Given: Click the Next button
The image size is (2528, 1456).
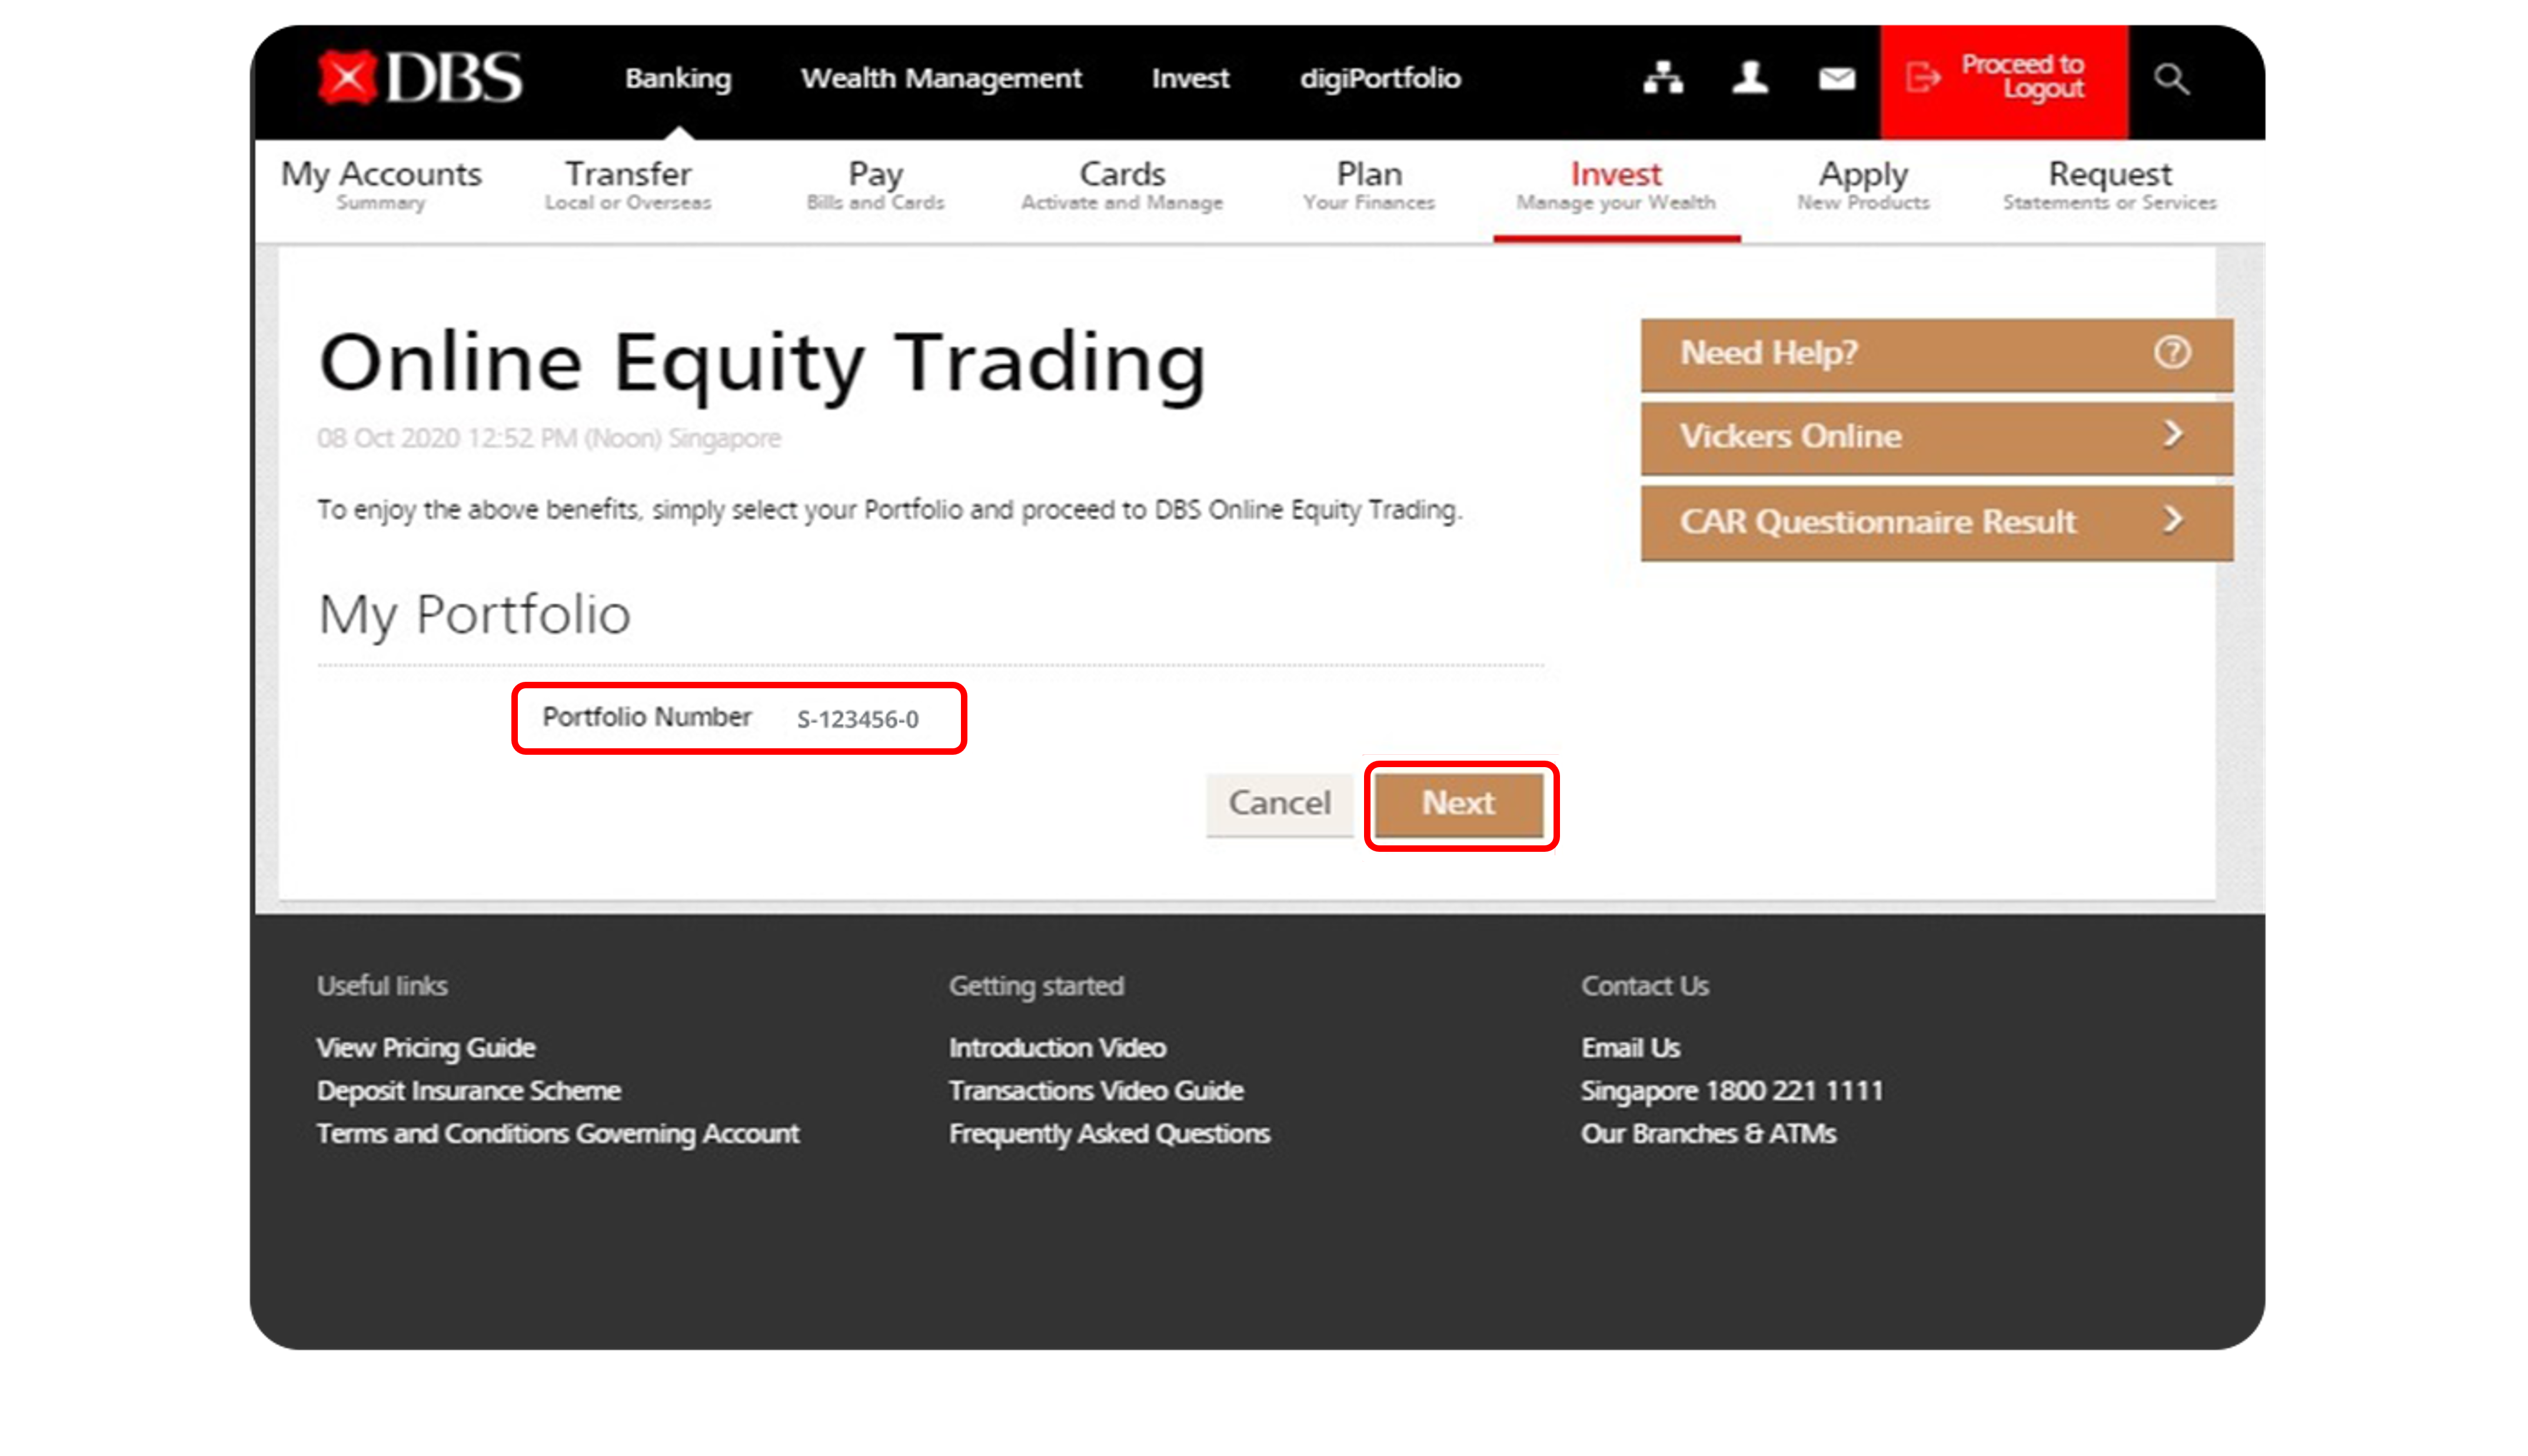Looking at the screenshot, I should pos(1459,804).
